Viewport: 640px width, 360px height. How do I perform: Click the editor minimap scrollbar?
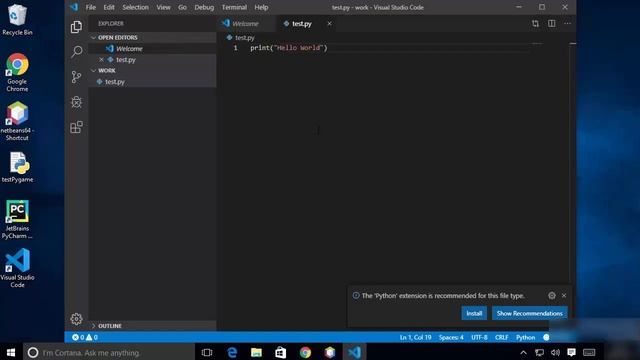(573, 163)
